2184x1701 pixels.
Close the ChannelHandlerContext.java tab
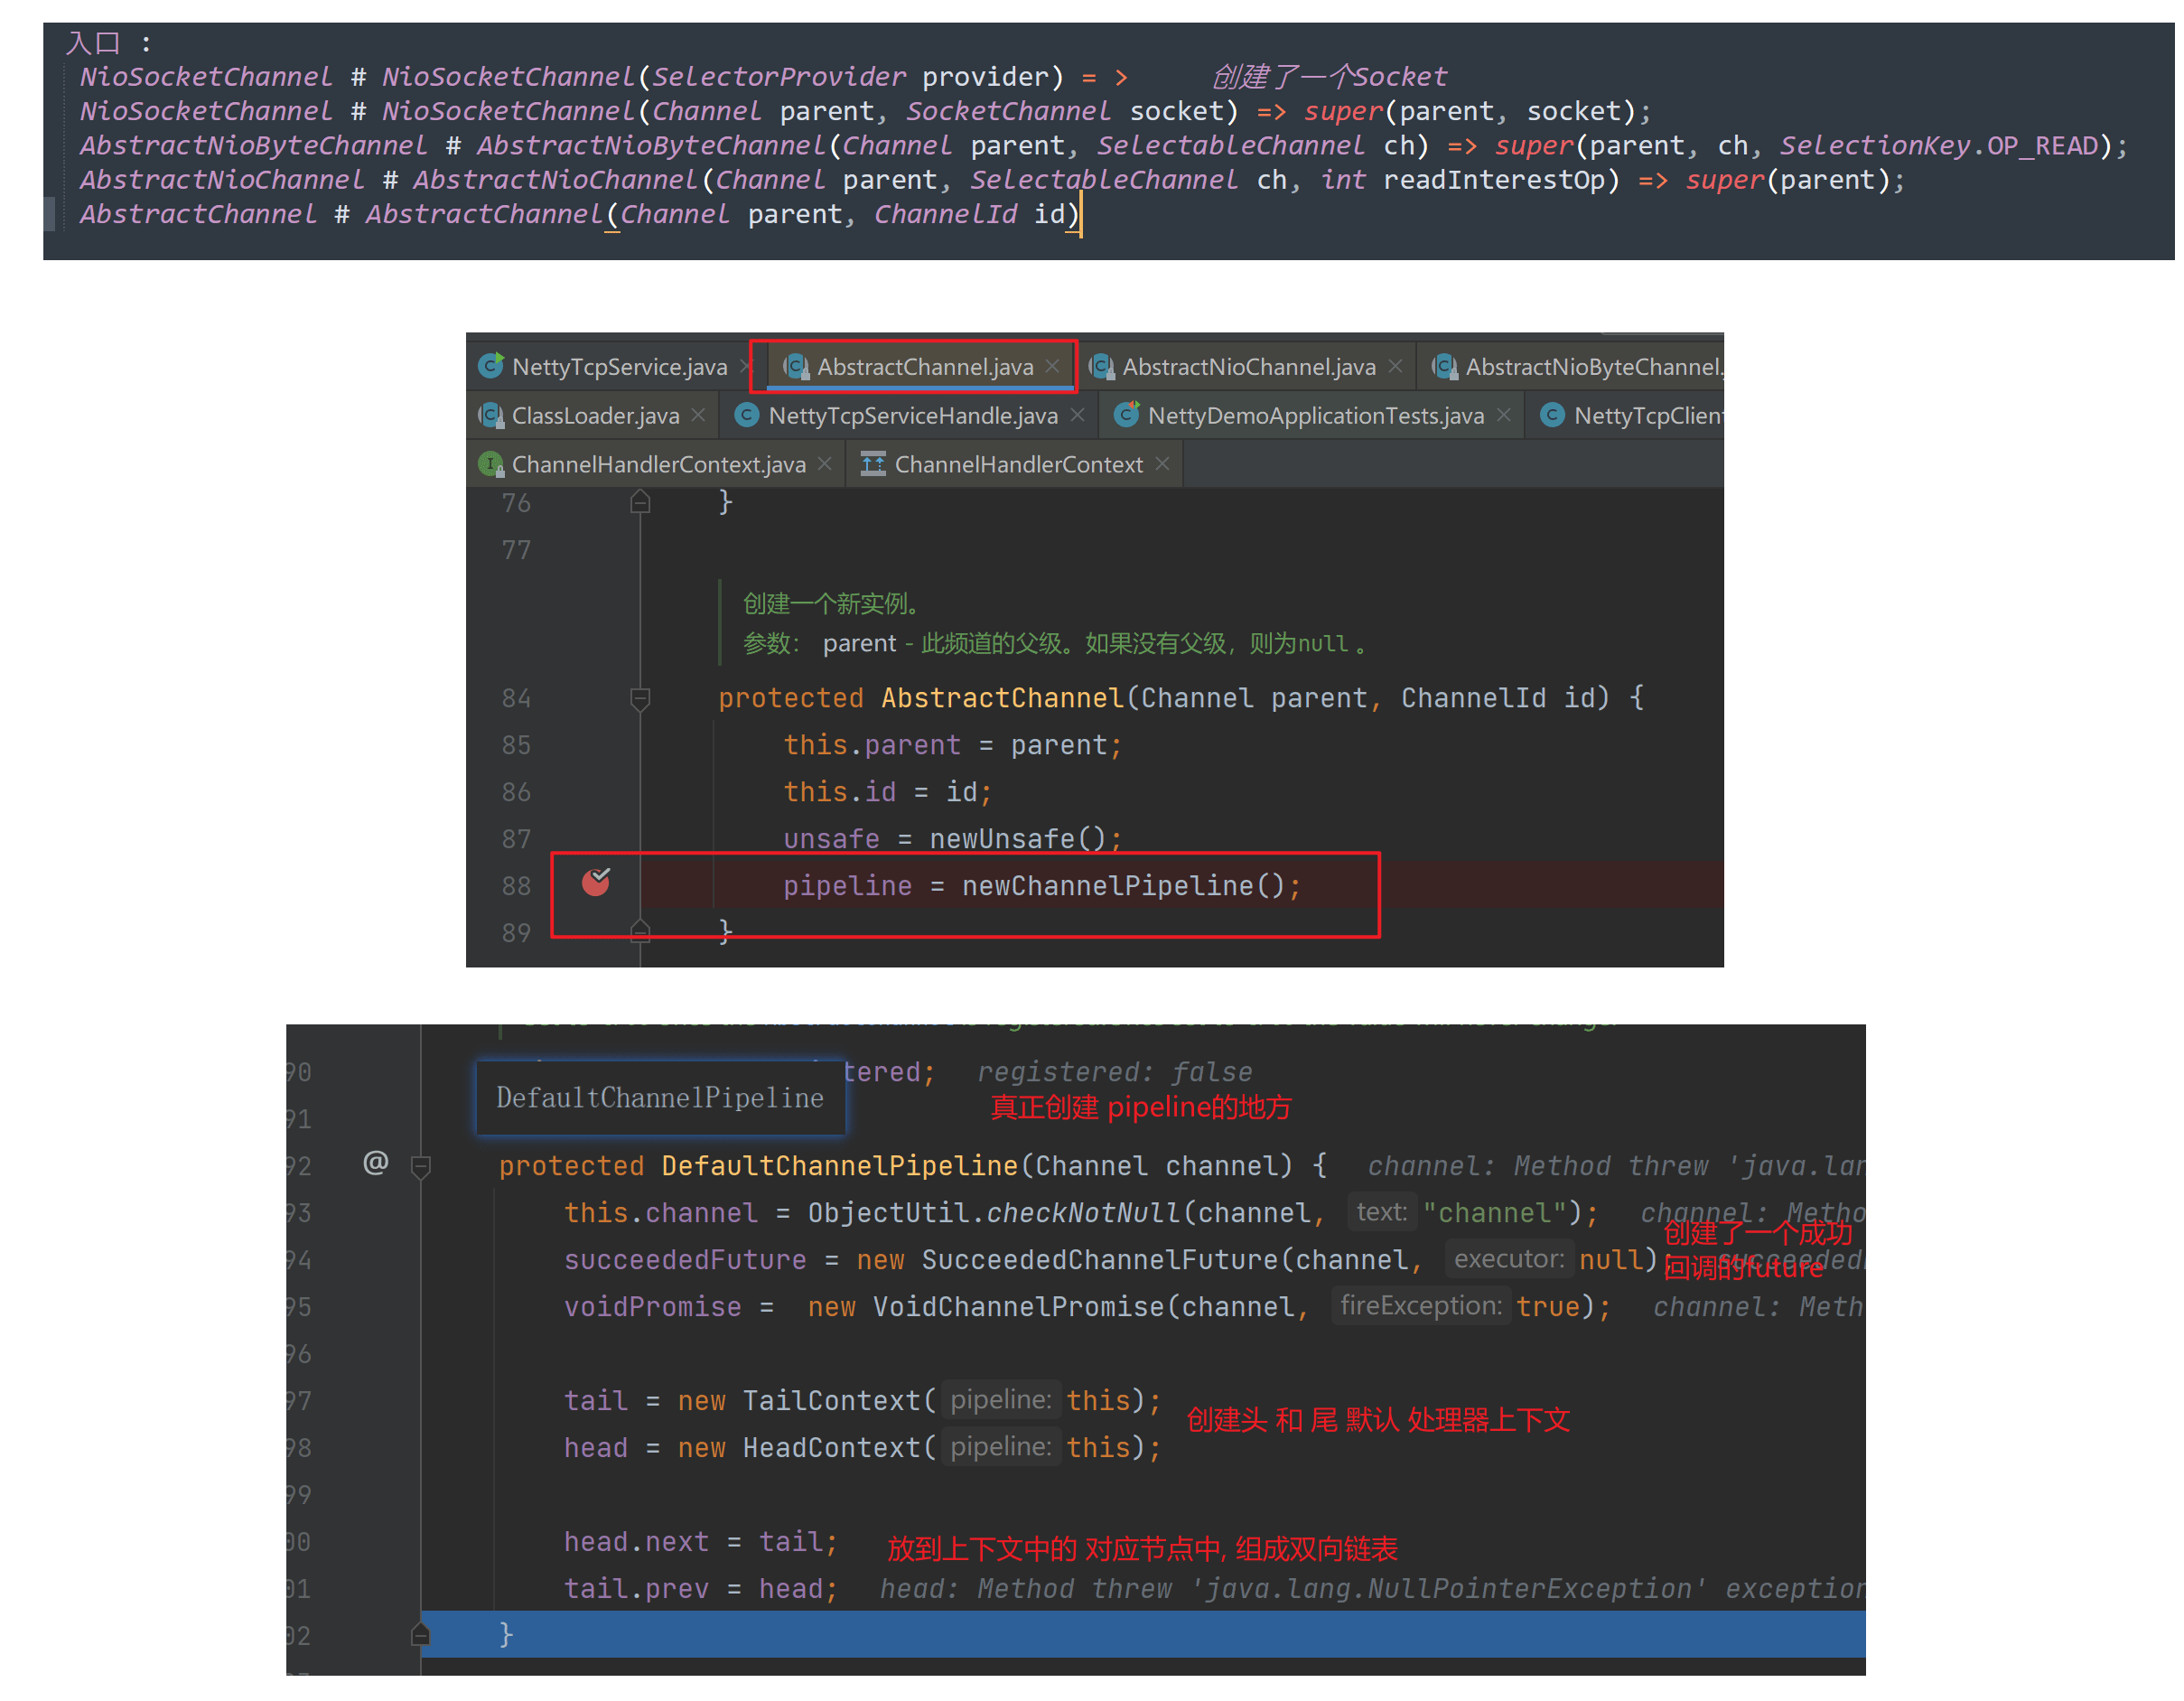click(x=824, y=464)
